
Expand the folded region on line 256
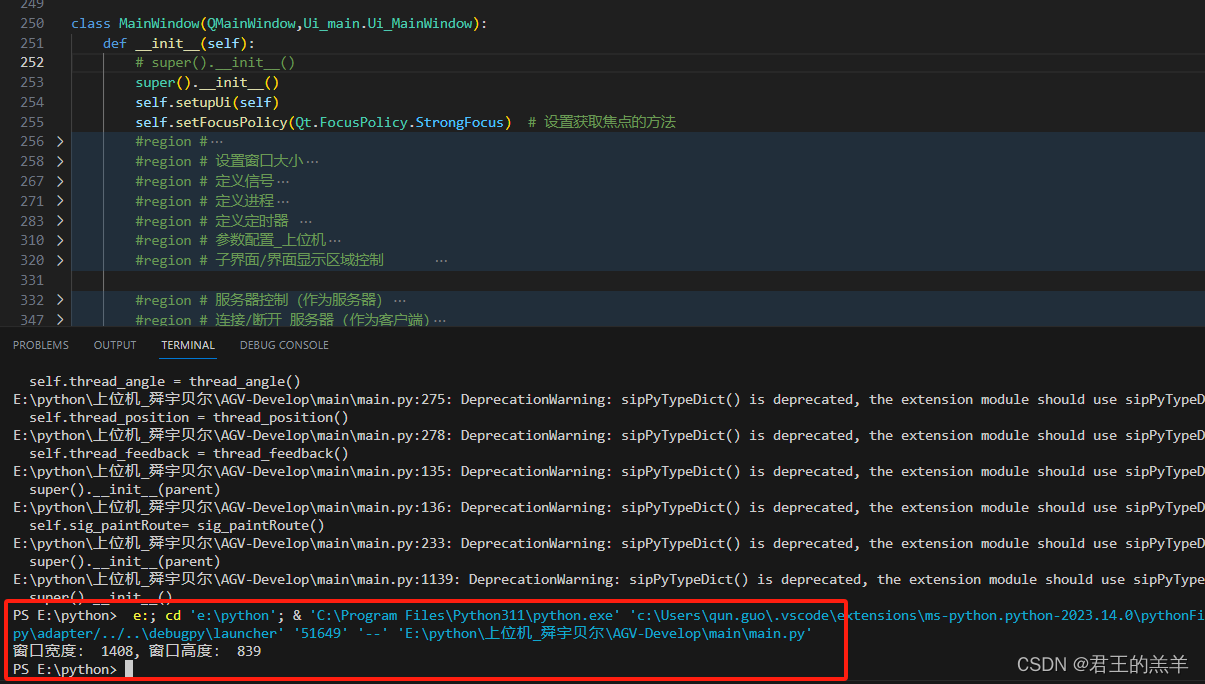pyautogui.click(x=59, y=141)
